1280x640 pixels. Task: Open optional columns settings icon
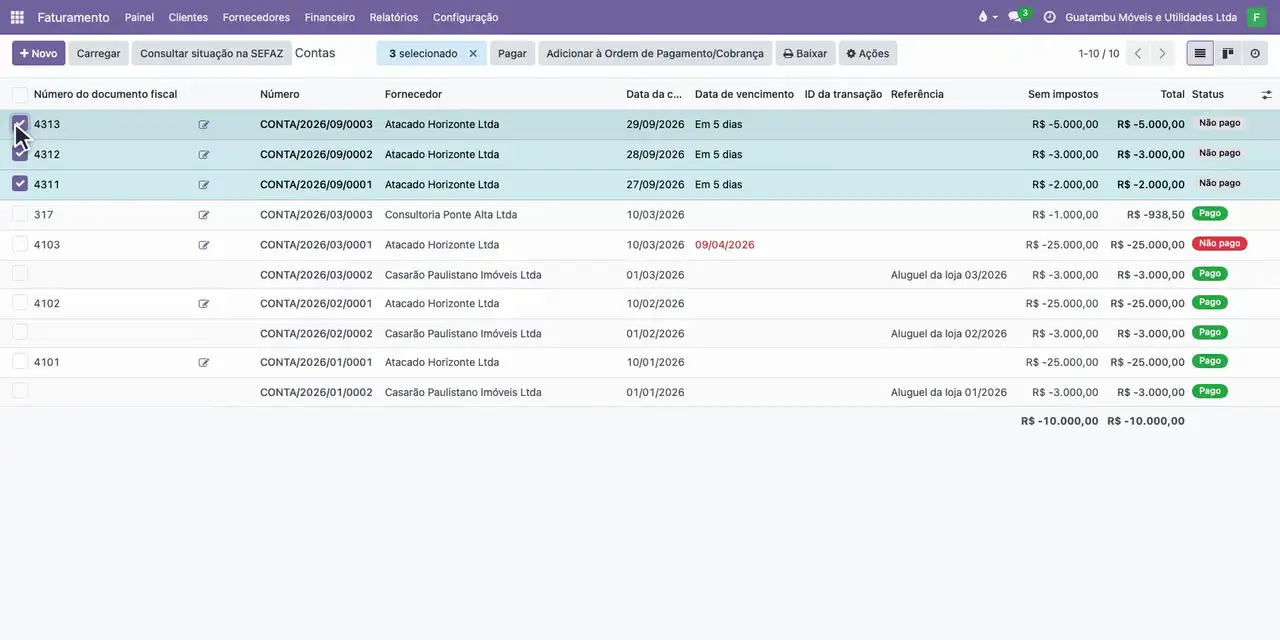(1266, 94)
